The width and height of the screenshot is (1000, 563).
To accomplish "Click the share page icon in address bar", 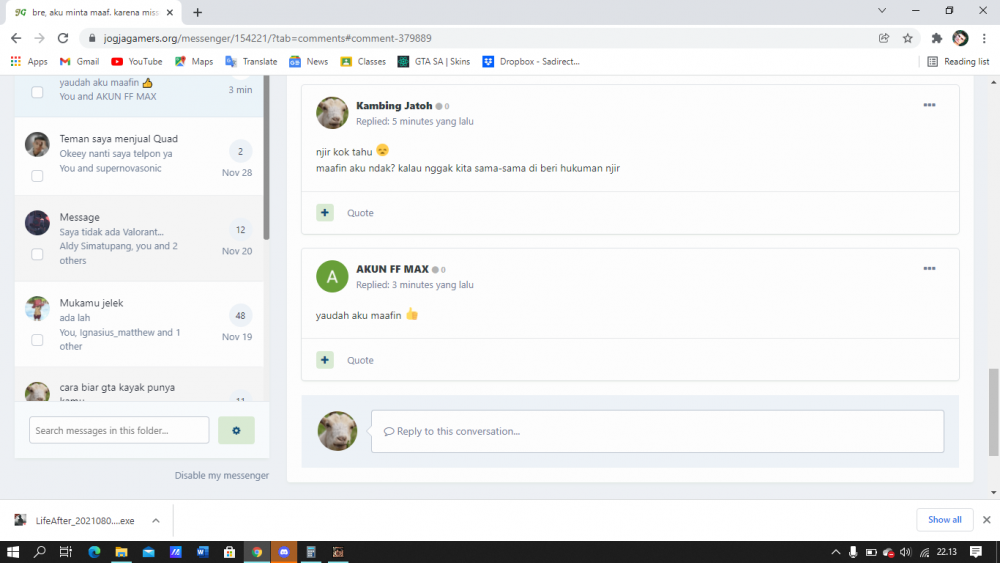I will pos(884,38).
